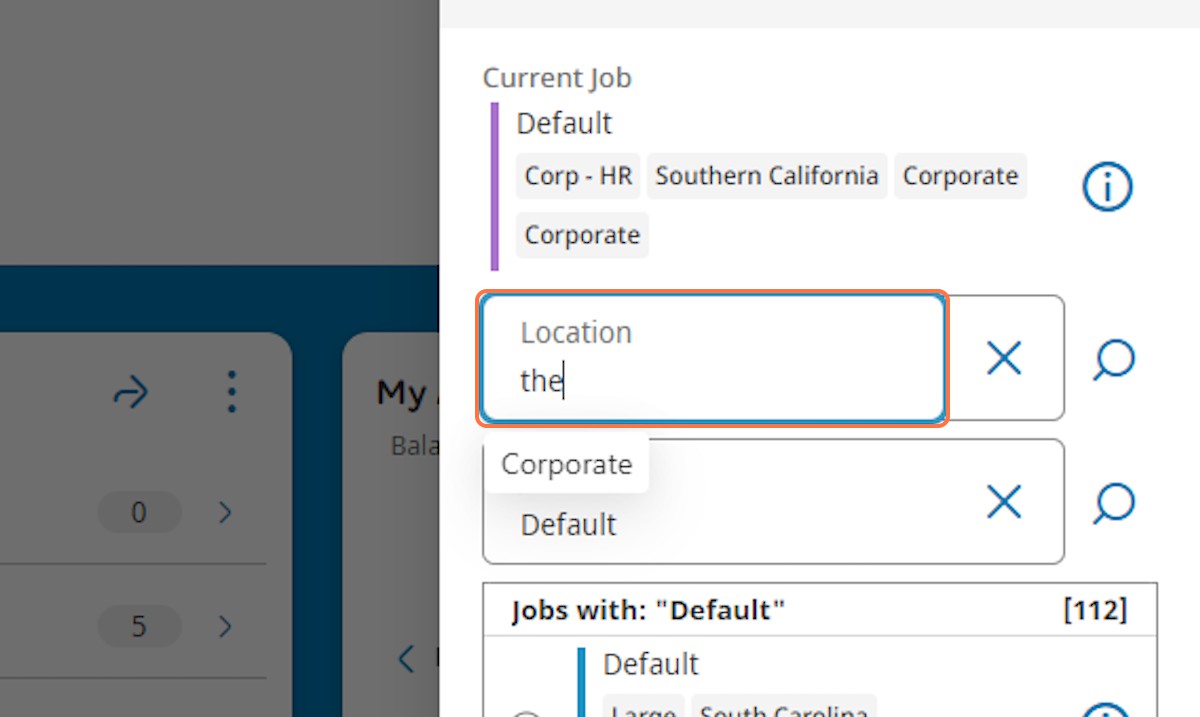Click the forward arrow icon on card
Viewport: 1200px width, 717px height.
[x=131, y=393]
